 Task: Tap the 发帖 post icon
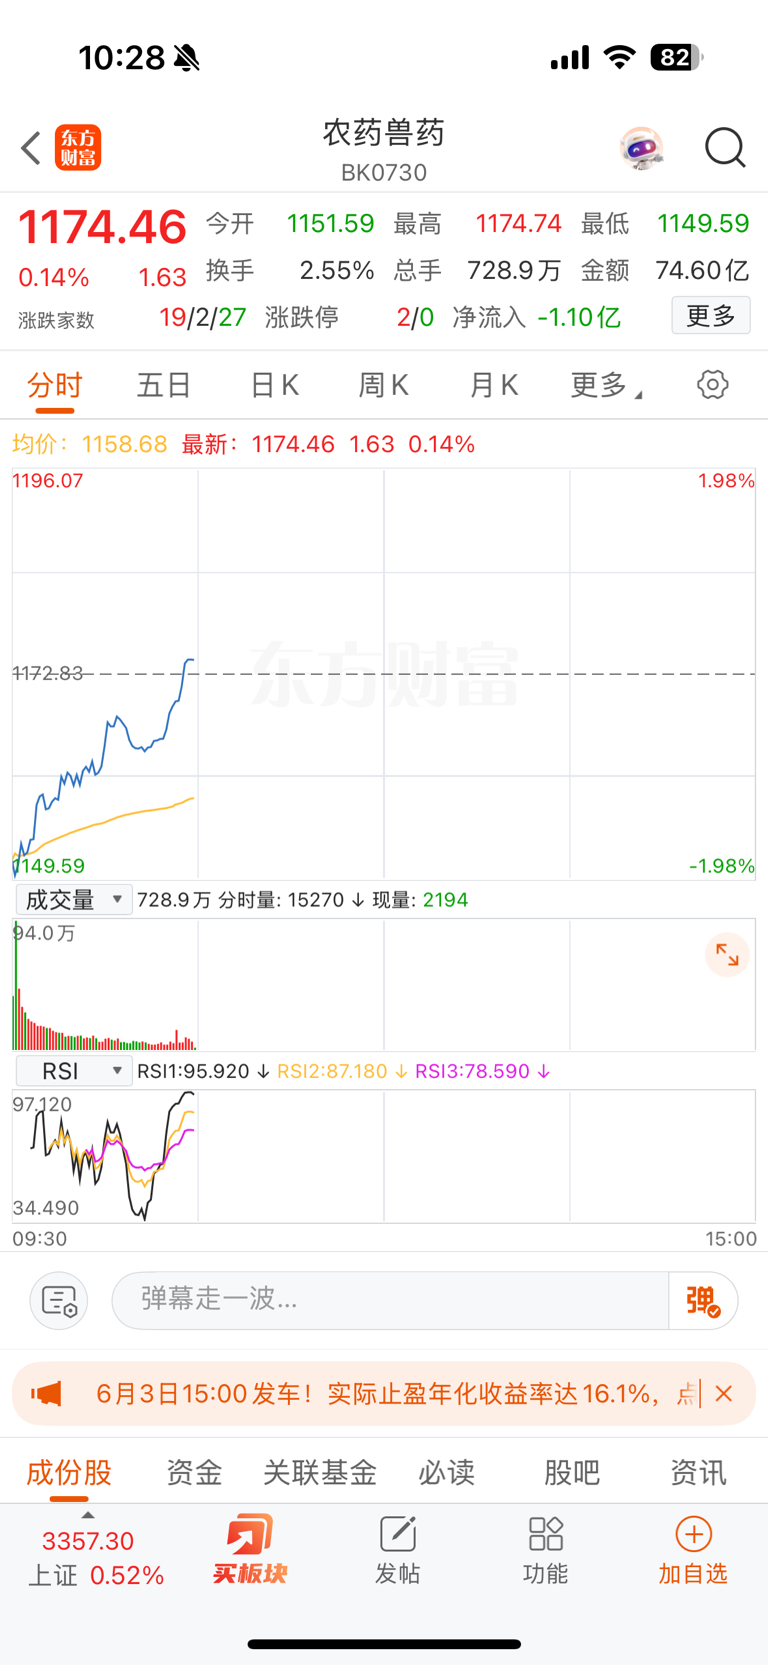tap(398, 1550)
